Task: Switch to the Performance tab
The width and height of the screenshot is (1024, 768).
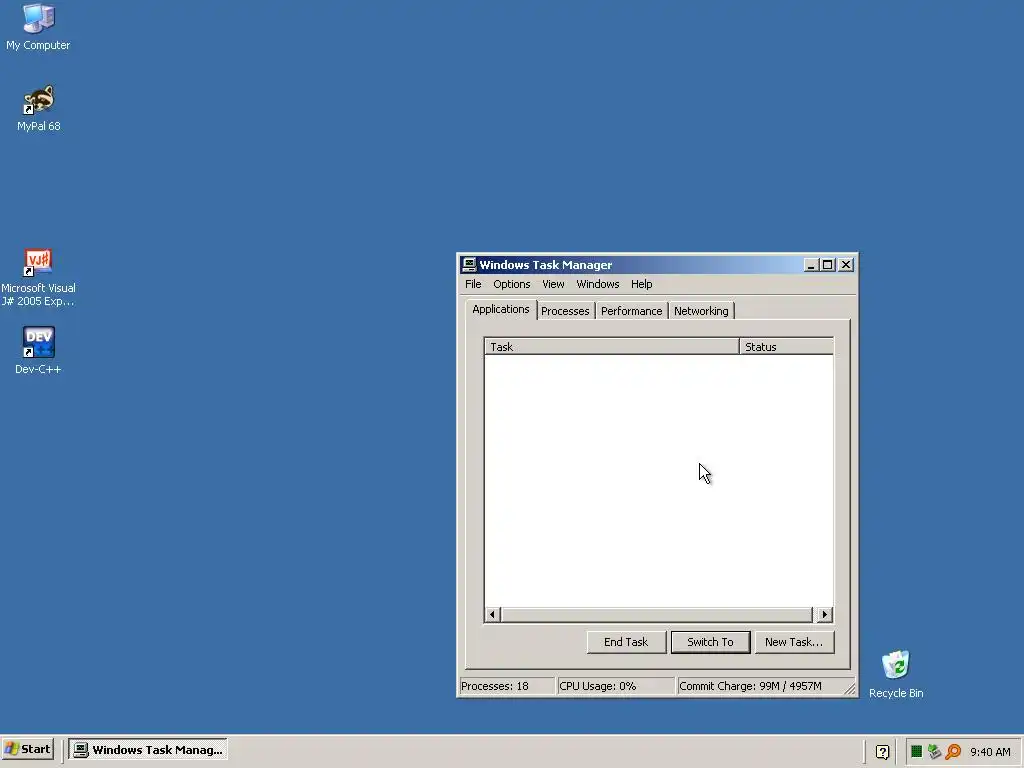Action: point(632,311)
